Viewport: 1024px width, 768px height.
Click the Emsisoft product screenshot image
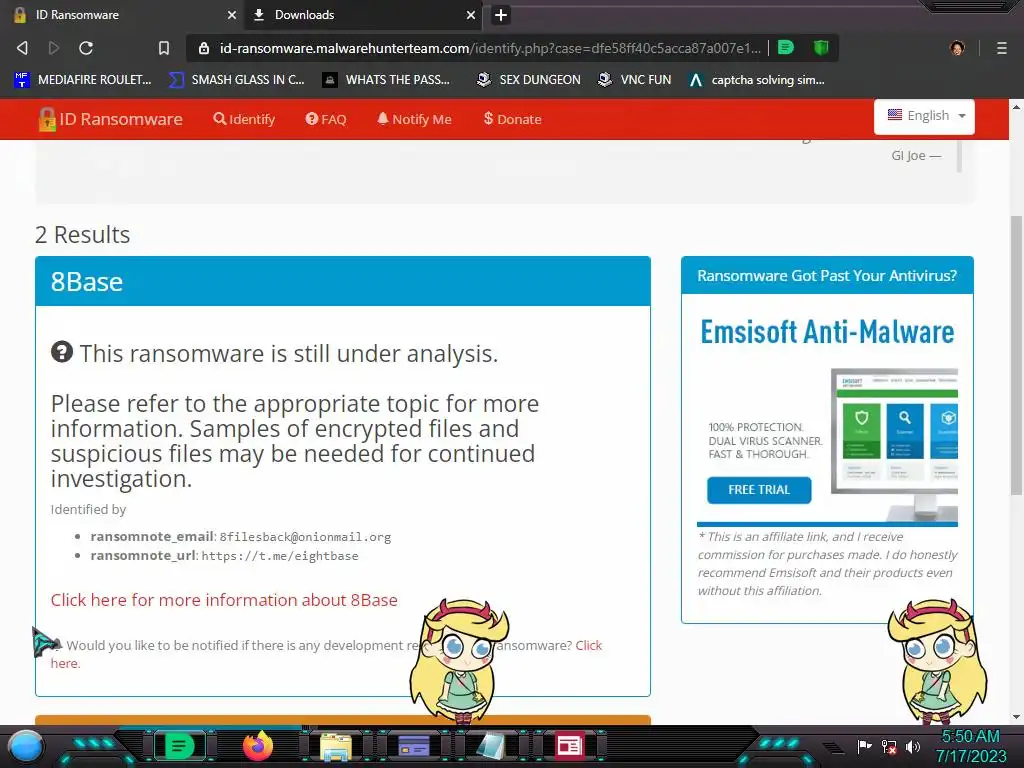tap(894, 443)
